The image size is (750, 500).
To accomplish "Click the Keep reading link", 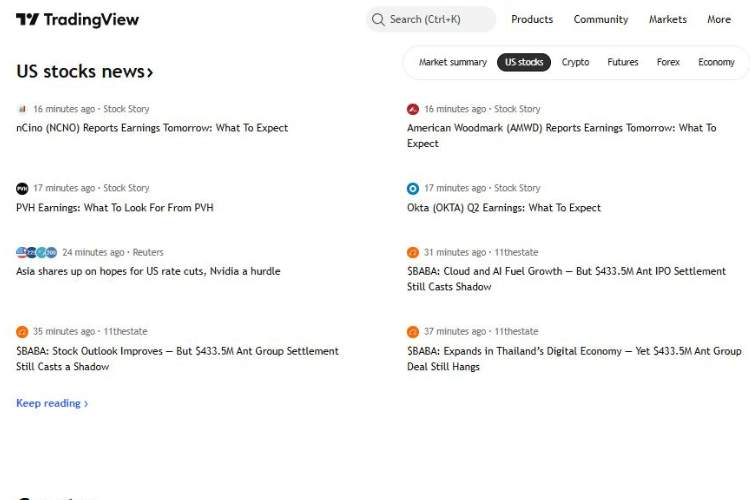I will 52,403.
